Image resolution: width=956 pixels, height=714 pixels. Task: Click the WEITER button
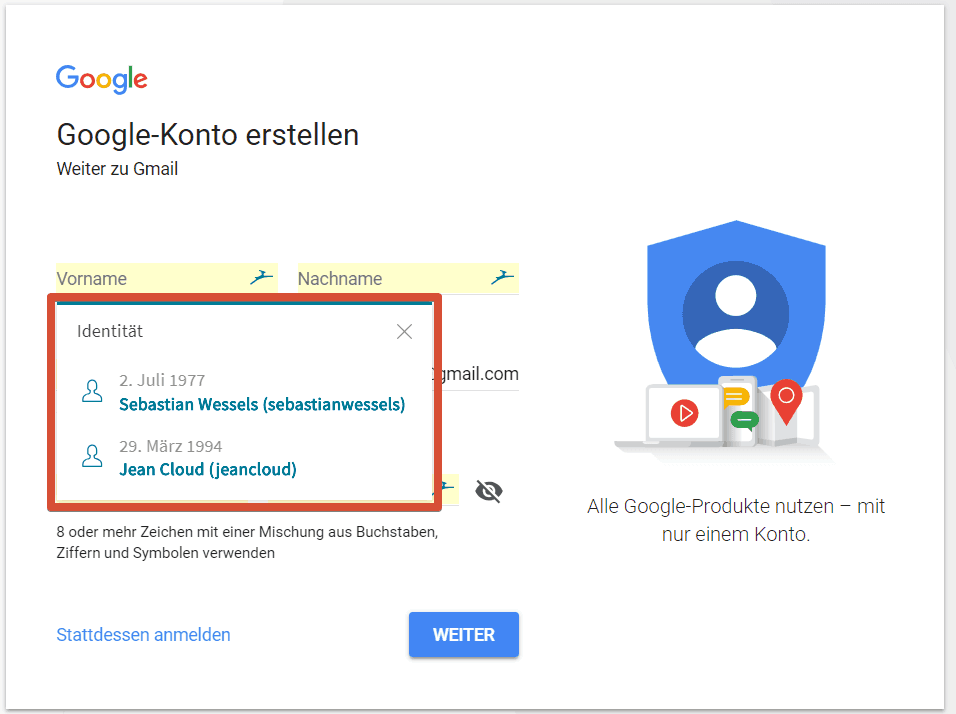coord(464,635)
